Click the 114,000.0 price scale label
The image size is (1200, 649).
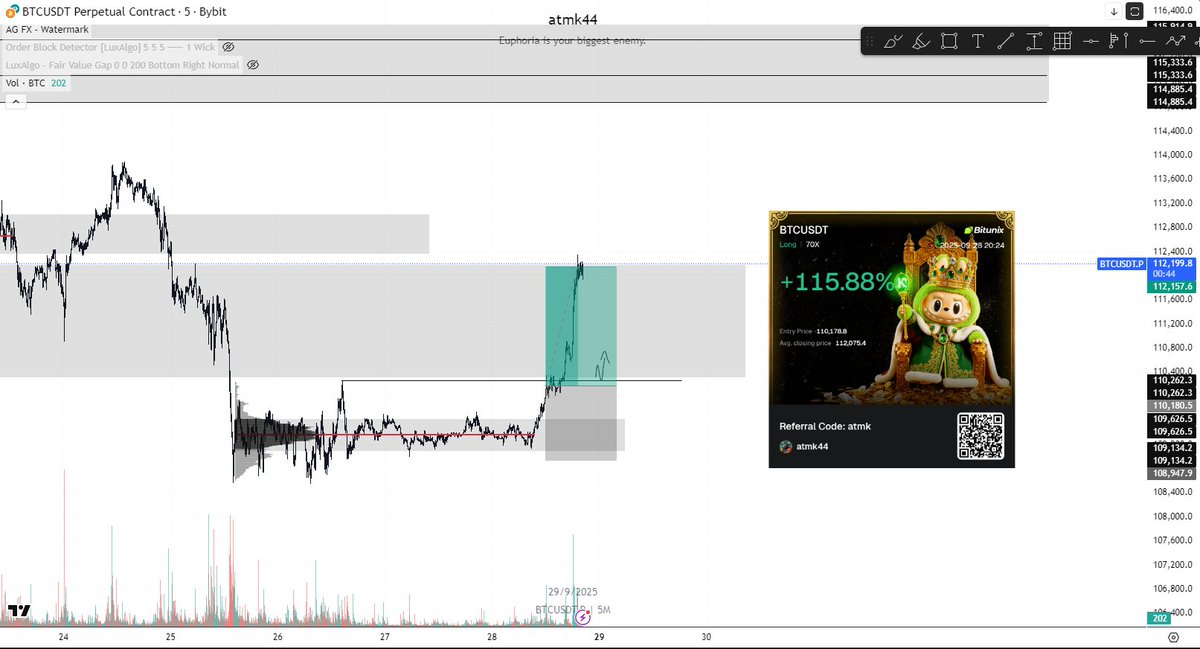coord(1174,155)
